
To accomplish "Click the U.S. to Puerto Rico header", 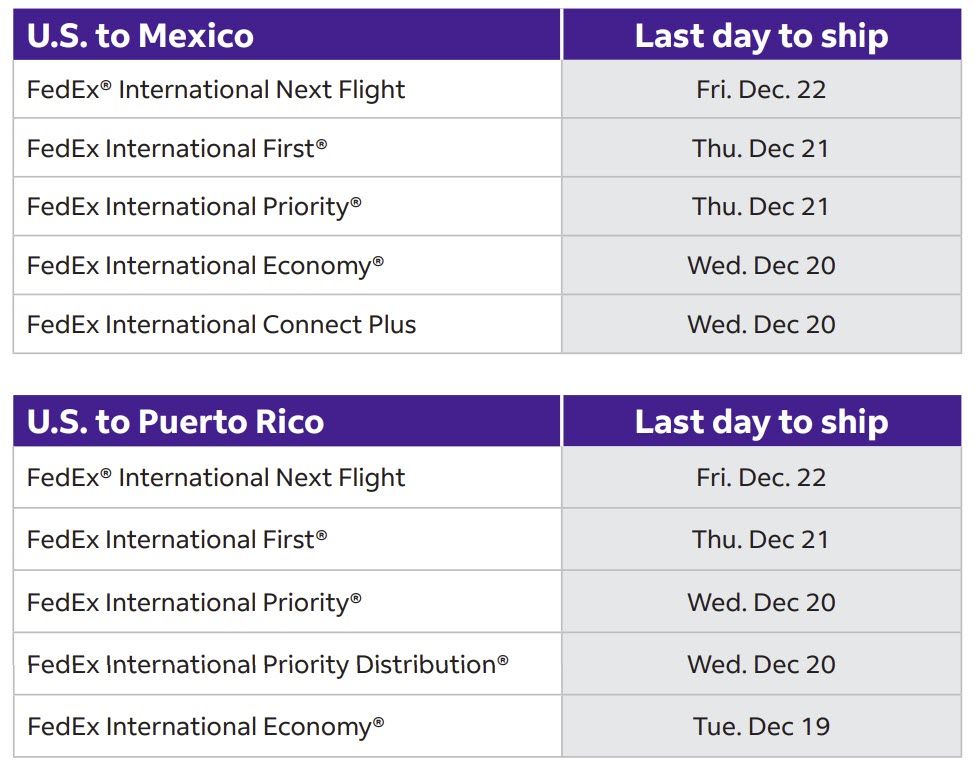I will (175, 422).
